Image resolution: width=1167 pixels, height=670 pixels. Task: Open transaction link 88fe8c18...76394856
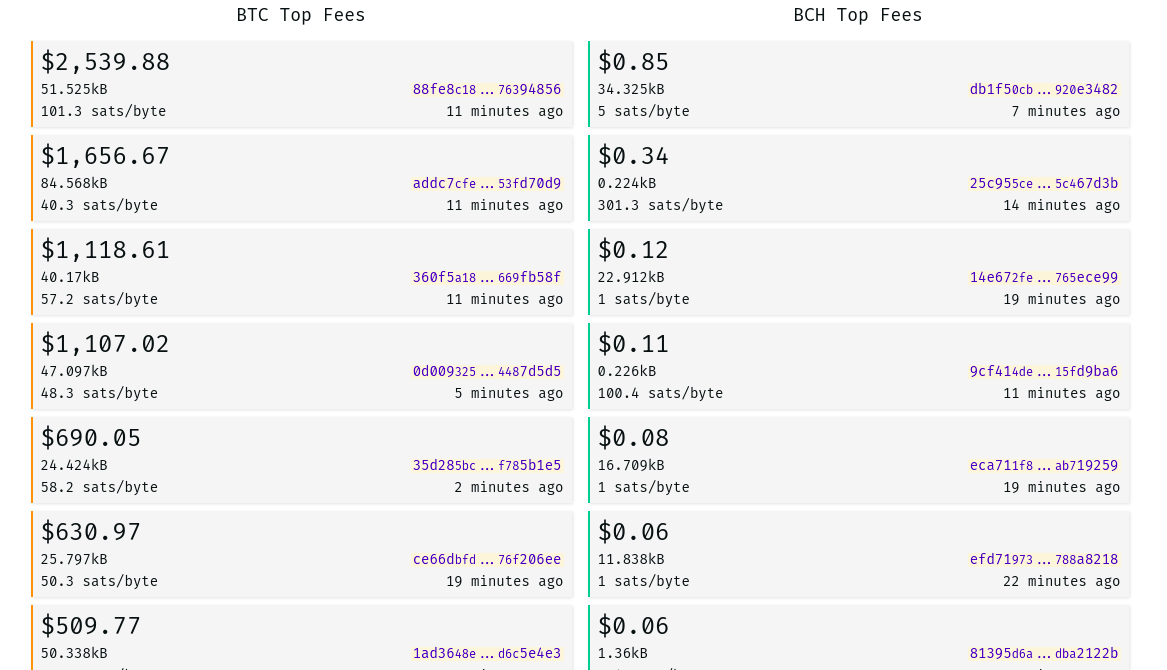pyautogui.click(x=487, y=89)
